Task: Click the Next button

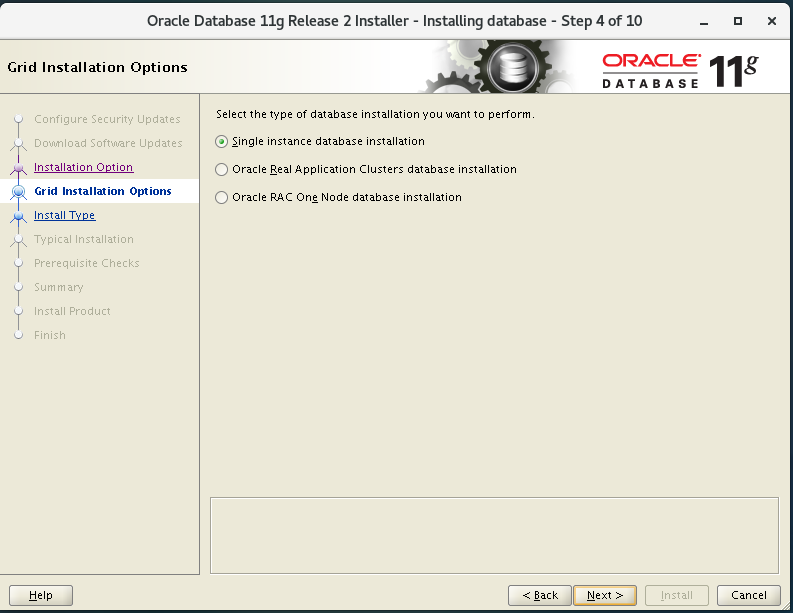Action: 605,595
